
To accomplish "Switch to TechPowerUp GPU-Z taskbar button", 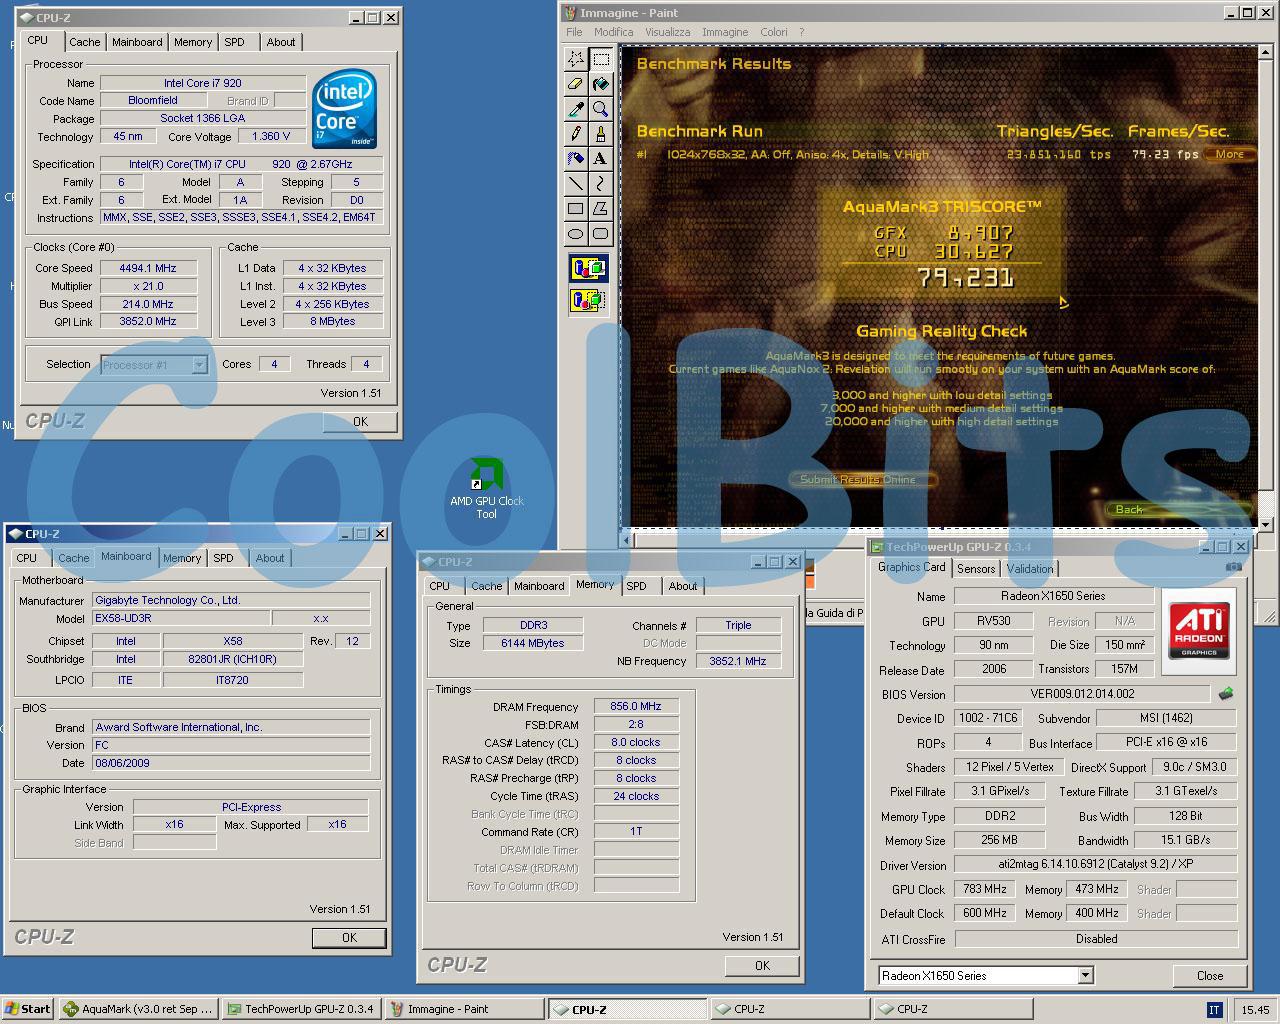I will pos(301,1009).
